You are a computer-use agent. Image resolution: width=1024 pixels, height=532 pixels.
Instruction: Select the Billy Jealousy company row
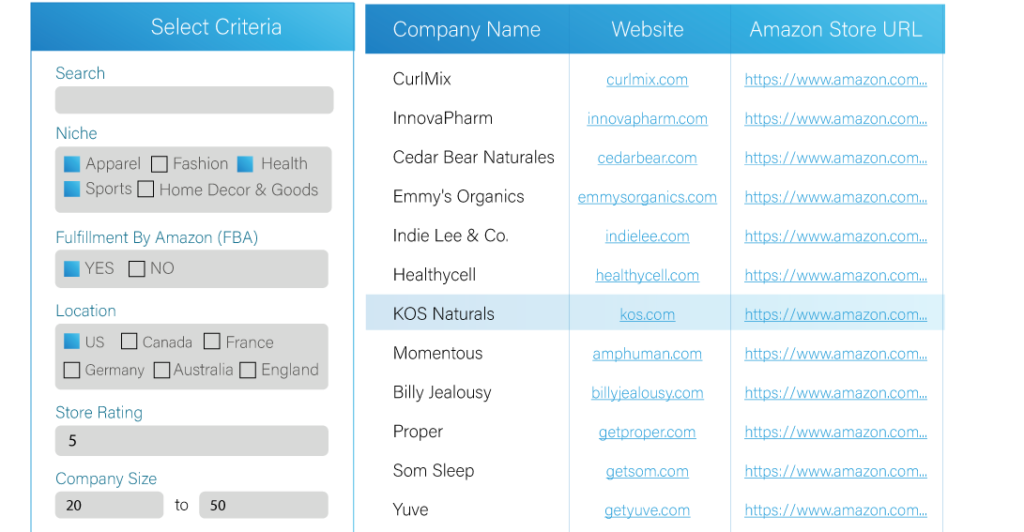442,392
